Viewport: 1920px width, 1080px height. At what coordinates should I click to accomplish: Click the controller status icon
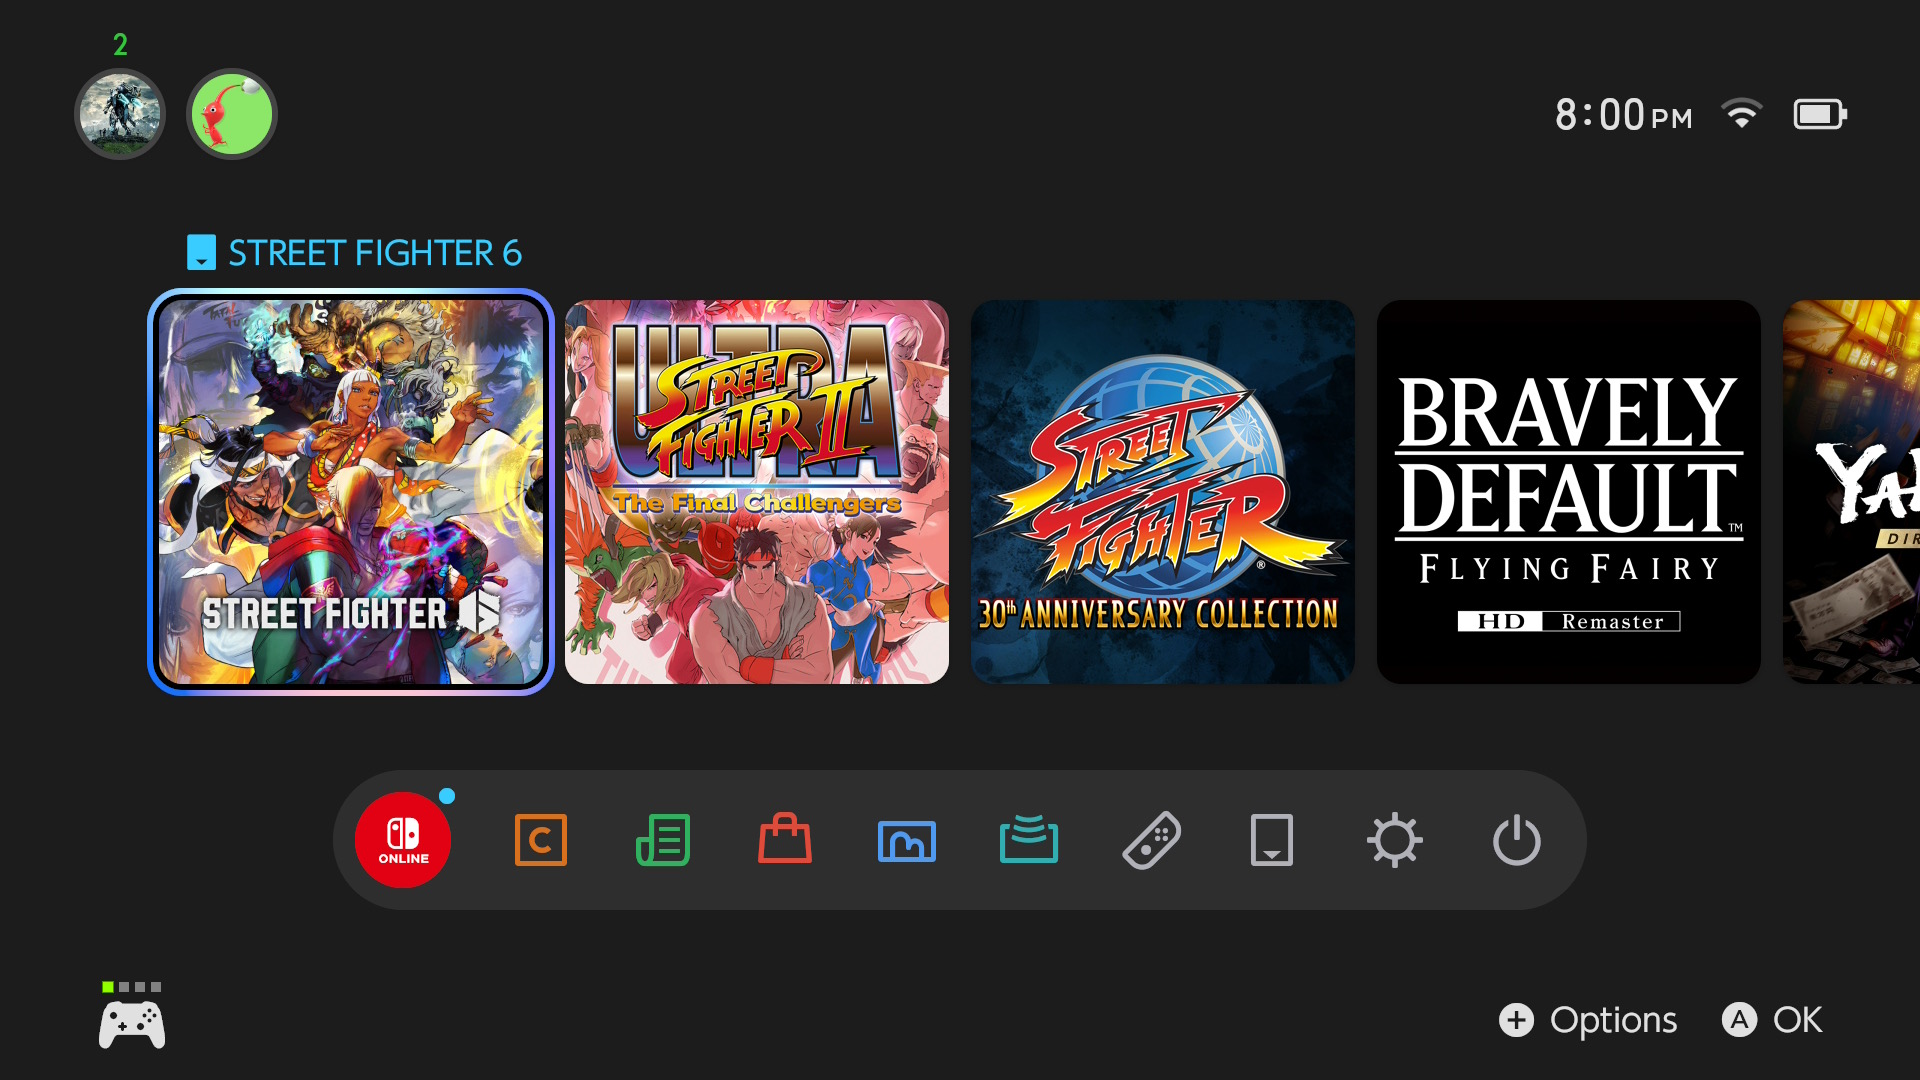pos(132,1016)
